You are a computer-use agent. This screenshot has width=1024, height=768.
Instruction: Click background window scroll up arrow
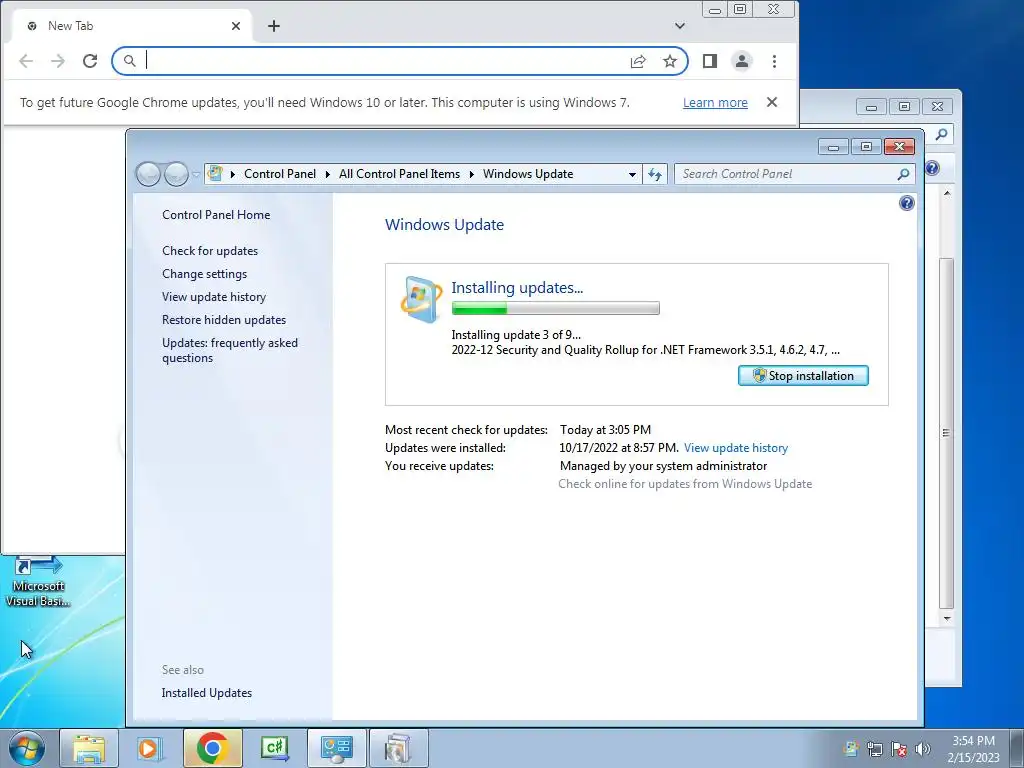click(x=947, y=194)
